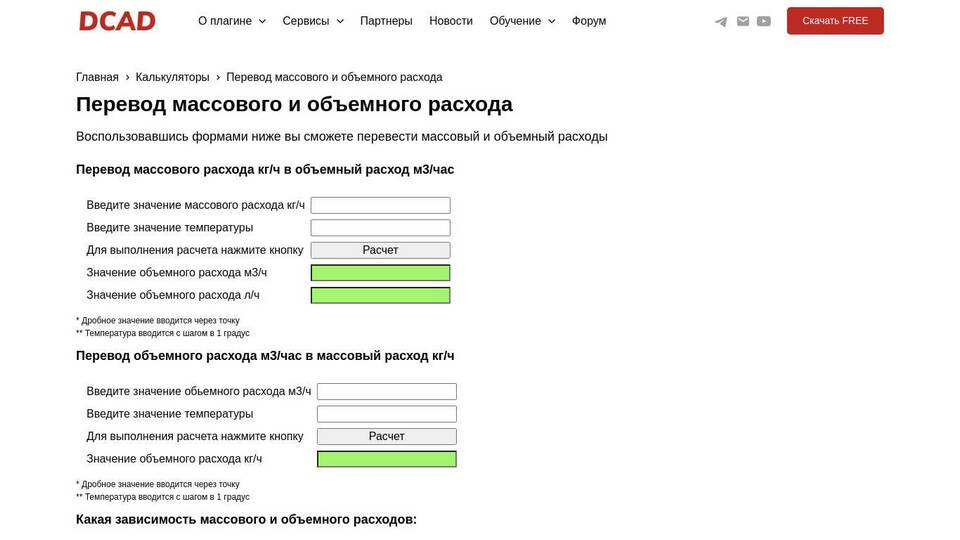Expand the 'Сервисы' dropdown menu
The height and width of the screenshot is (540, 960).
(x=313, y=21)
